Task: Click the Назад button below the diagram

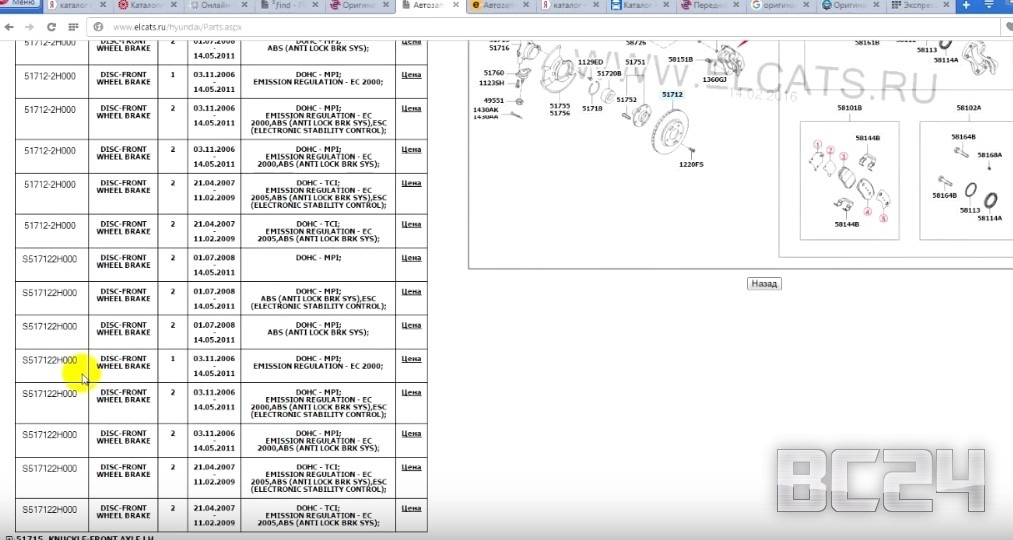Action: pos(764,284)
